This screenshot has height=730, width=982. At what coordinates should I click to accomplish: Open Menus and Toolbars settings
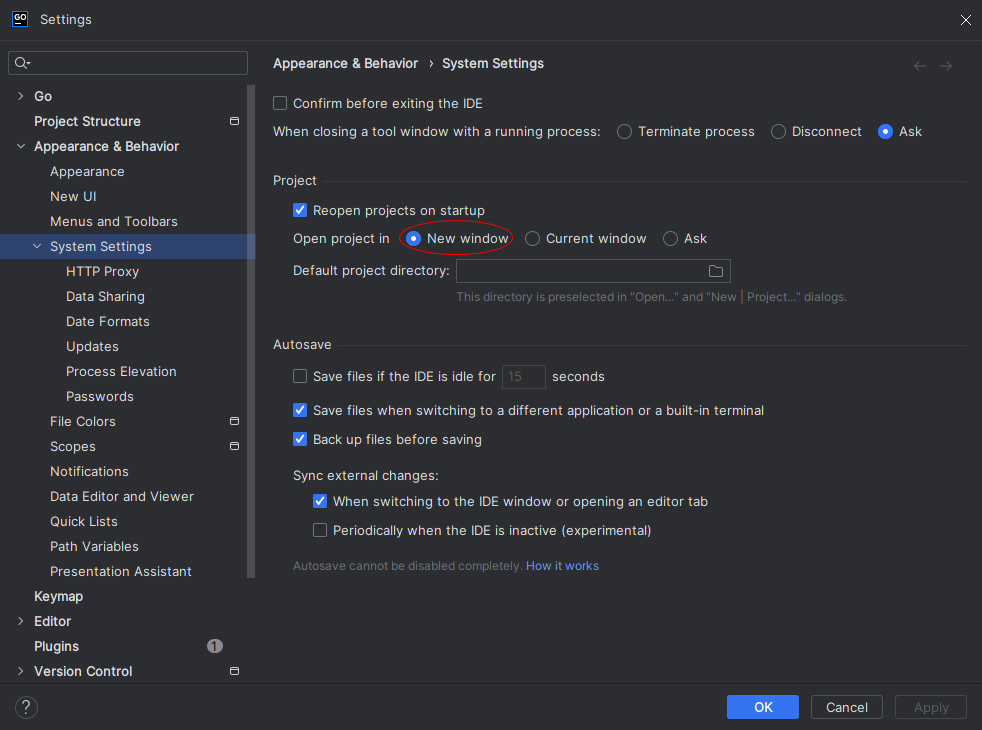pyautogui.click(x=113, y=222)
